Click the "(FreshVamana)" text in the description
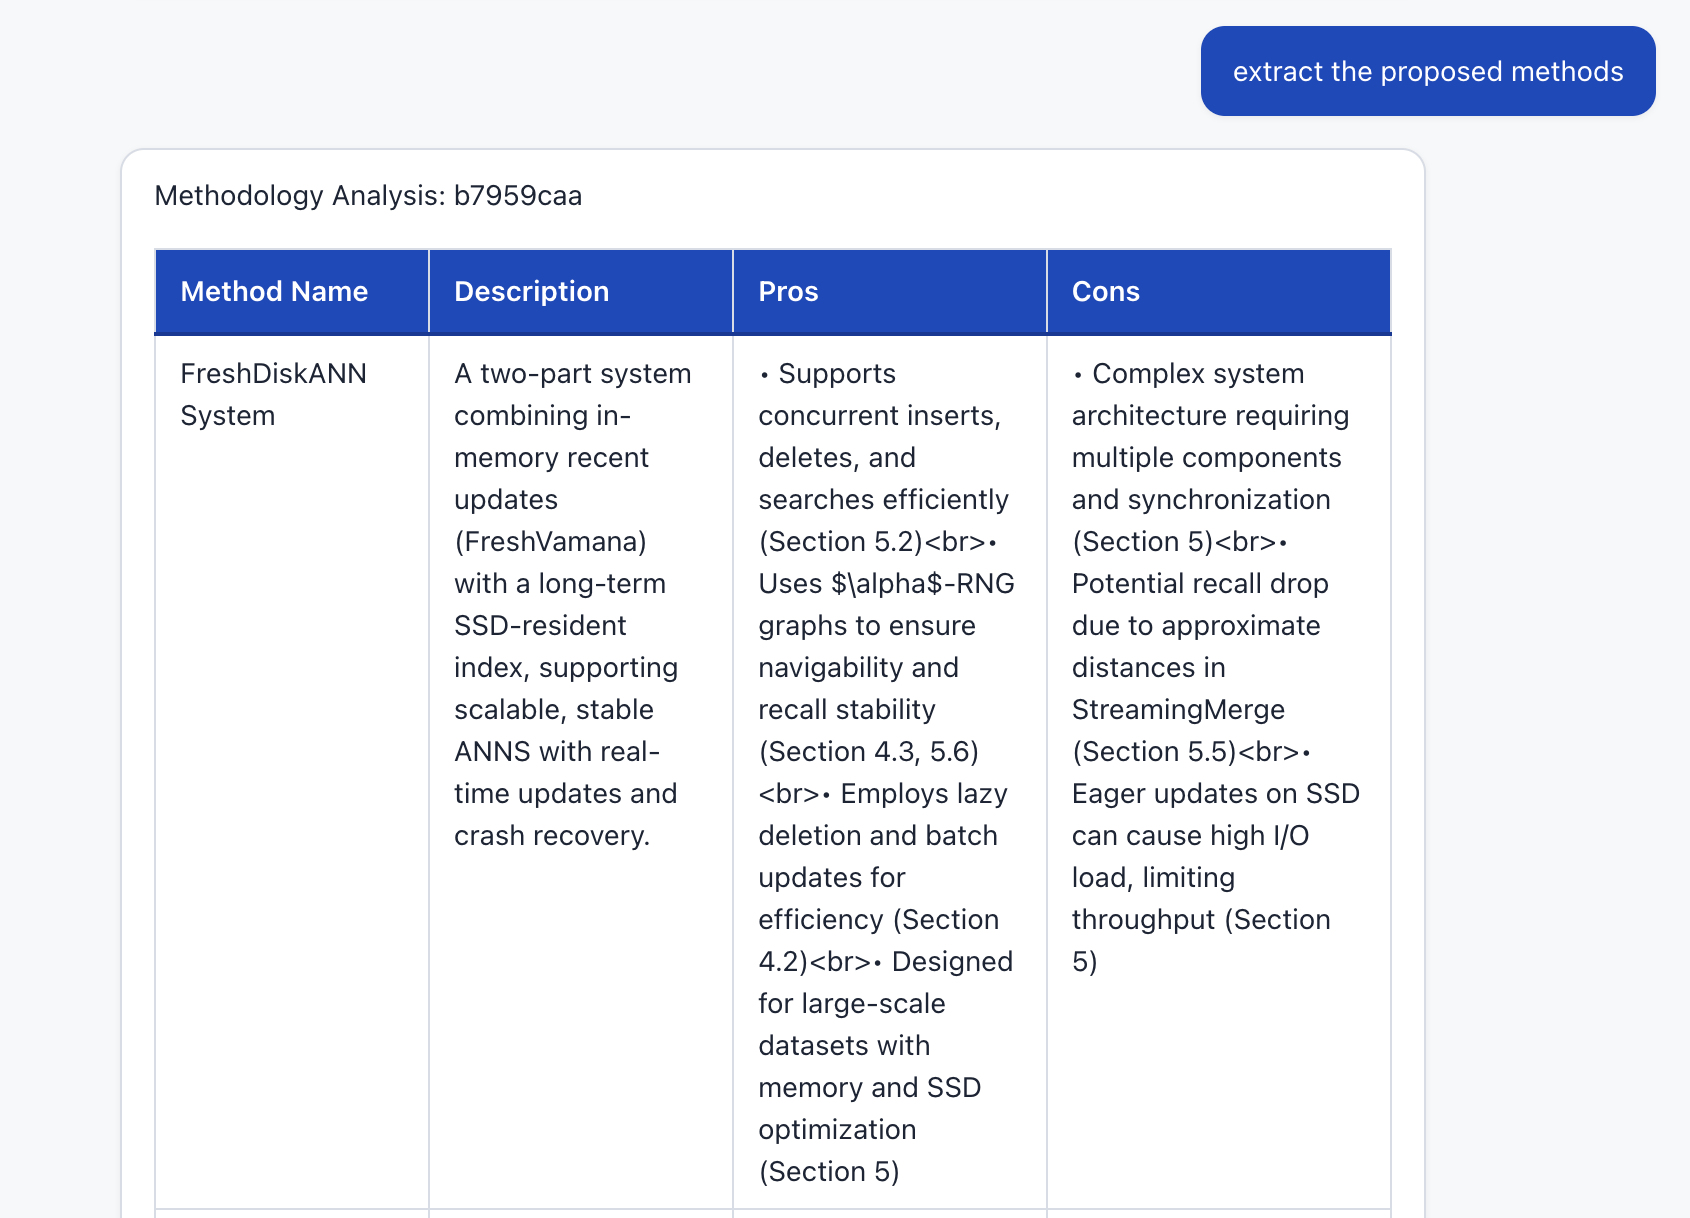 tap(550, 542)
